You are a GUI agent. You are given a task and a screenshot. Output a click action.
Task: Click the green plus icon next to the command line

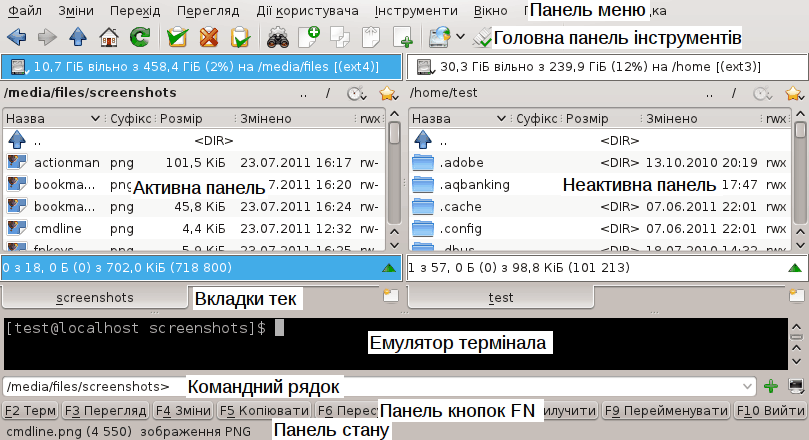(770, 386)
